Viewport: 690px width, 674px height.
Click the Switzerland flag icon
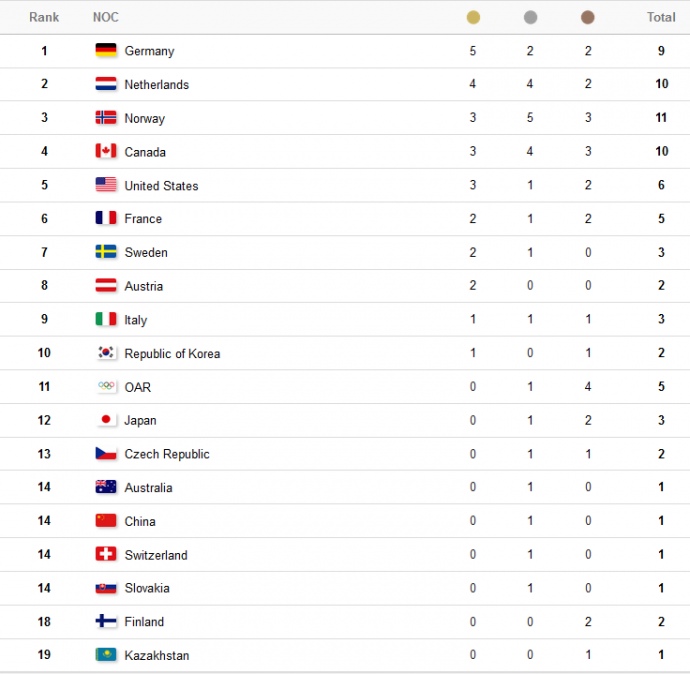pyautogui.click(x=106, y=554)
